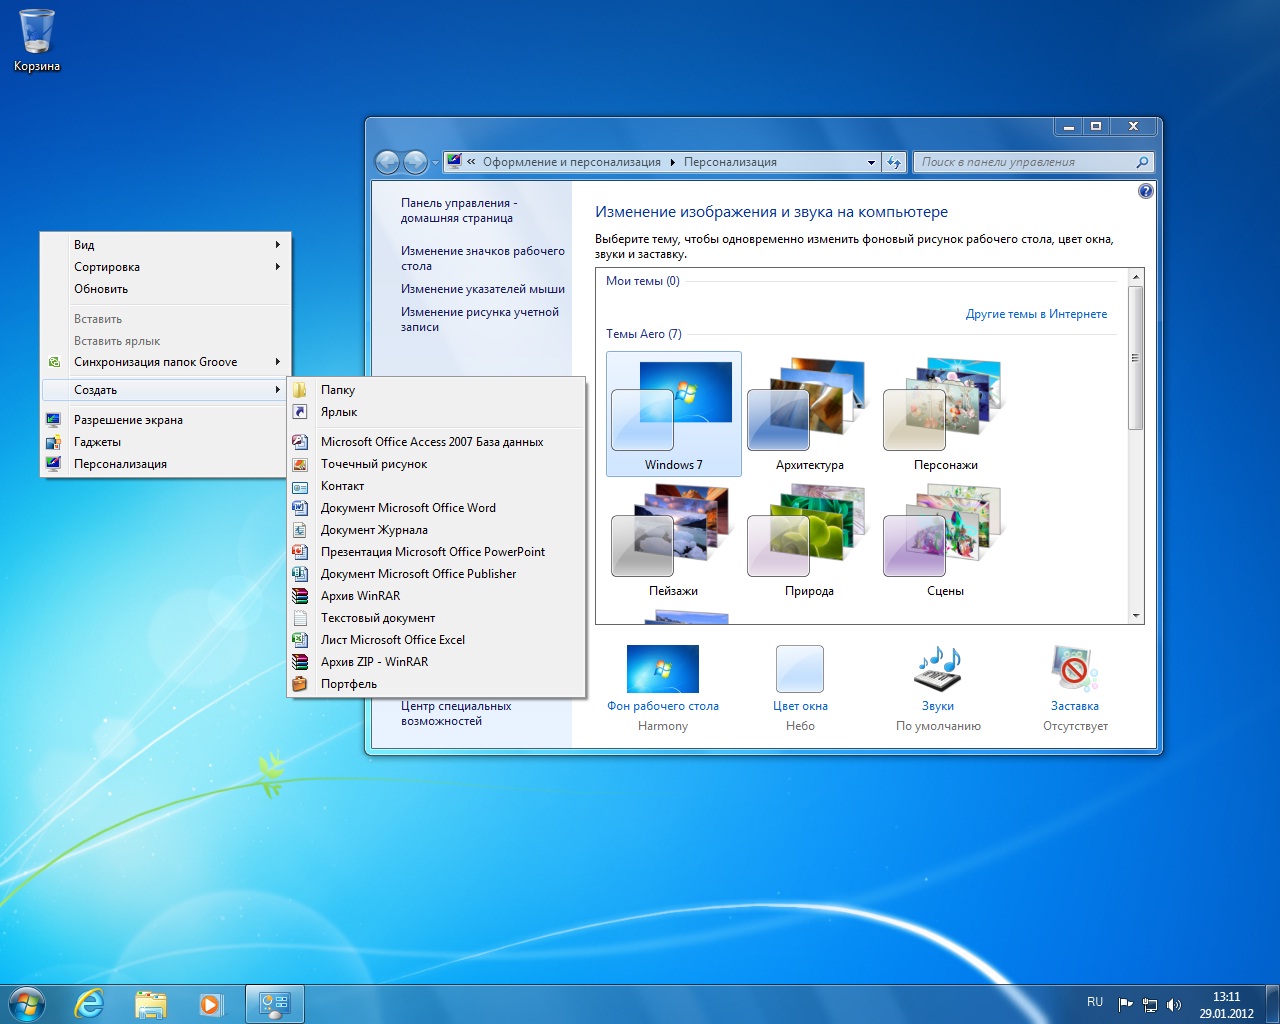This screenshot has height=1024, width=1280.
Task: Open Windows Media Player from the taskbar
Action: point(211,1004)
